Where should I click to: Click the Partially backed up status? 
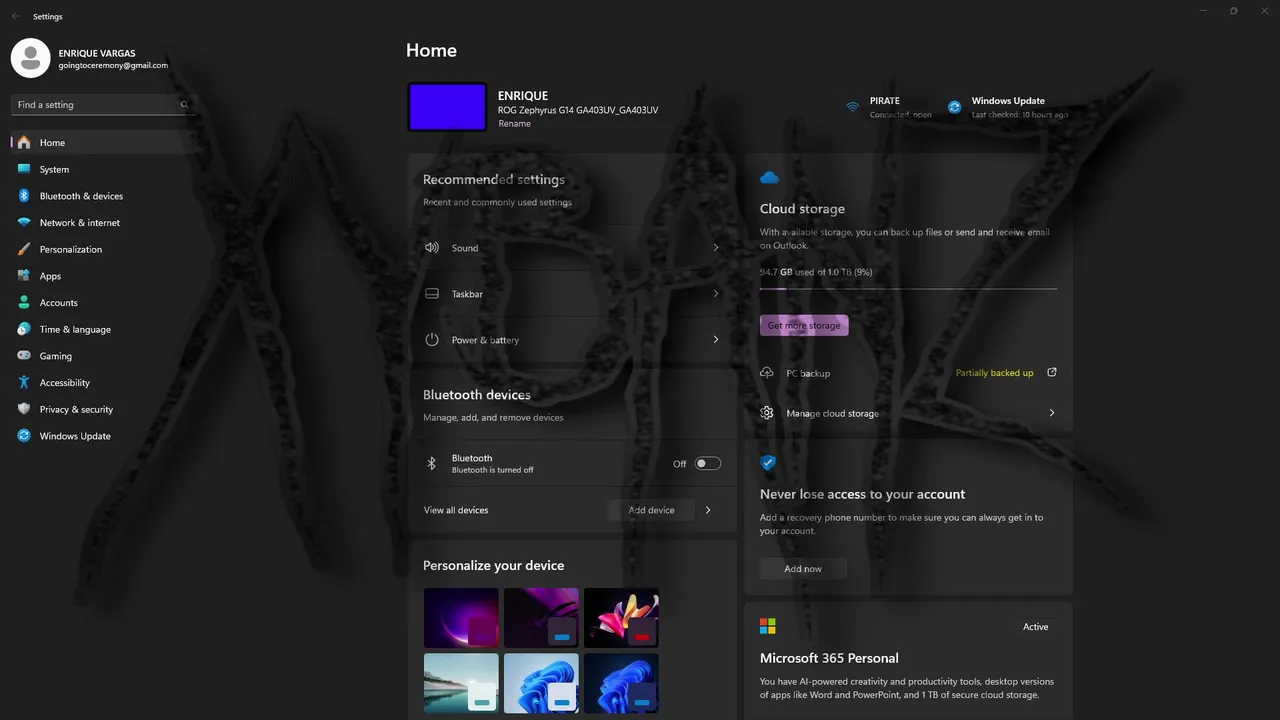click(994, 373)
